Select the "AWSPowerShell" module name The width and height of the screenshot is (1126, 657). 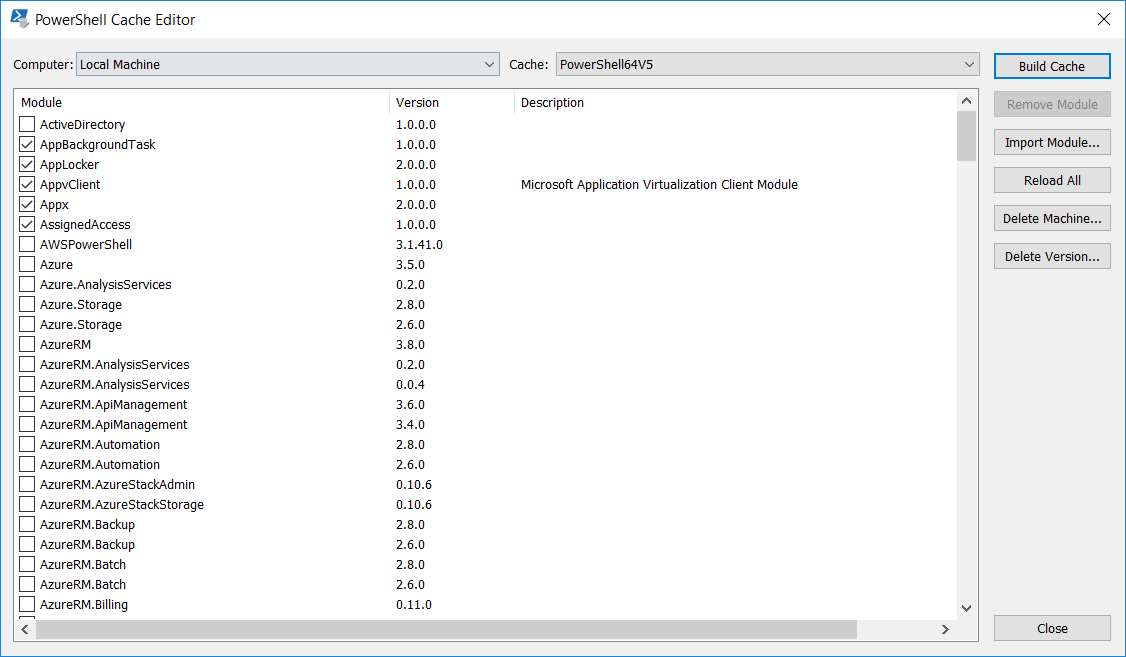coord(86,245)
